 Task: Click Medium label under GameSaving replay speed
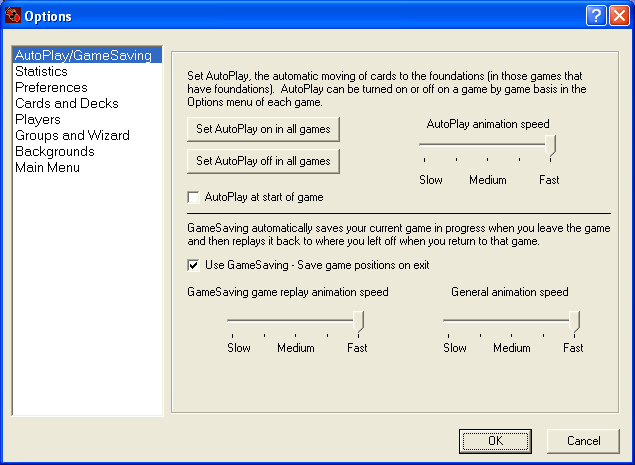click(x=296, y=348)
